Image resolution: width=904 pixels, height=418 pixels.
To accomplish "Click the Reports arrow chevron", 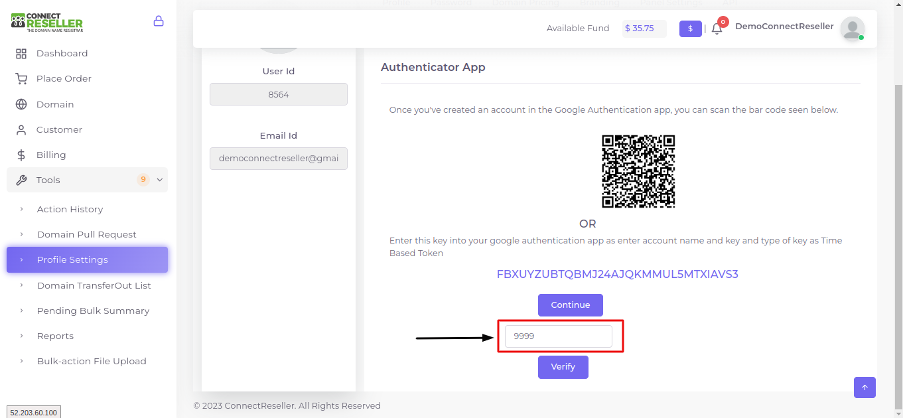I will [21, 336].
